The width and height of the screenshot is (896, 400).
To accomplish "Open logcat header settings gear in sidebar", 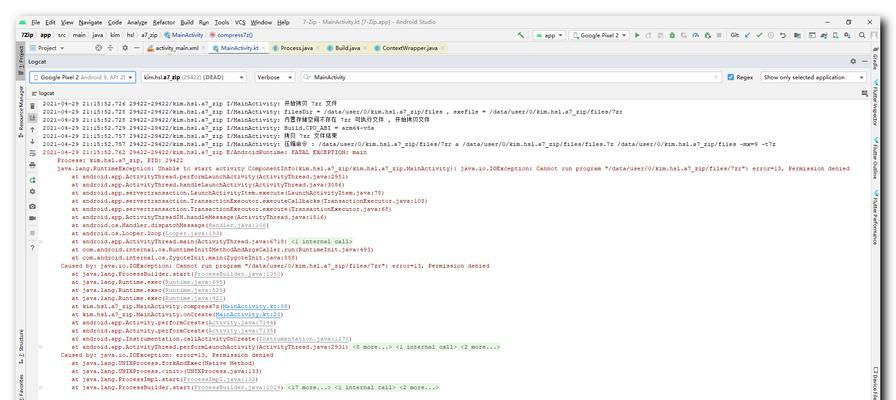I will pos(32,191).
